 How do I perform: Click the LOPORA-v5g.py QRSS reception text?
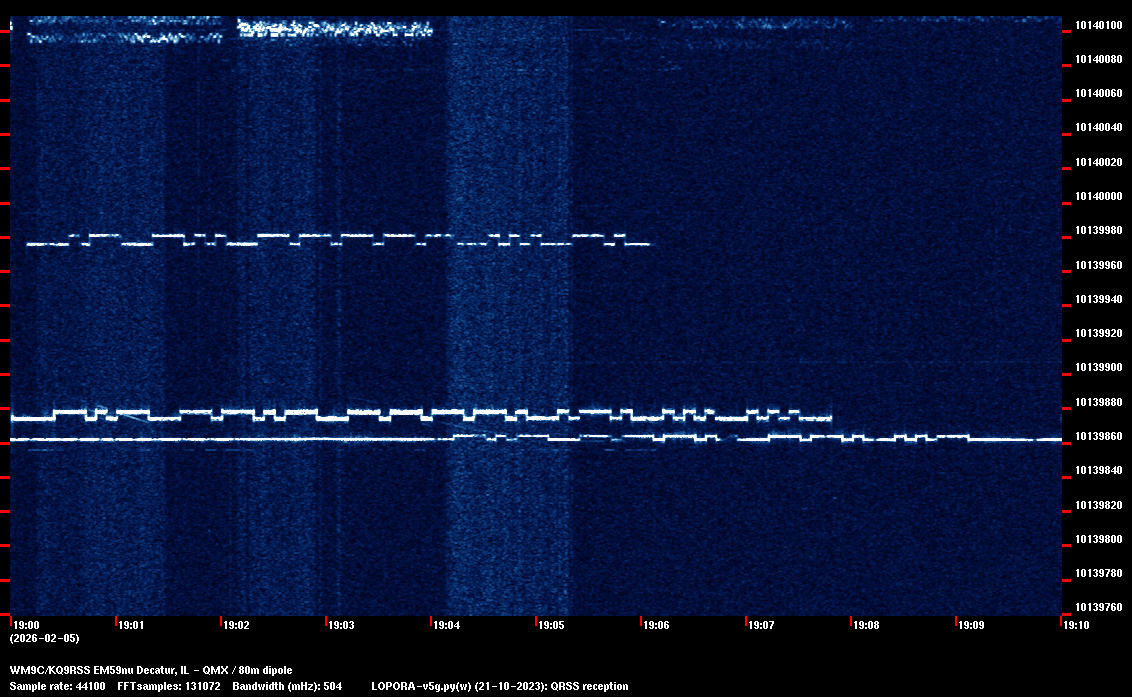click(x=500, y=686)
